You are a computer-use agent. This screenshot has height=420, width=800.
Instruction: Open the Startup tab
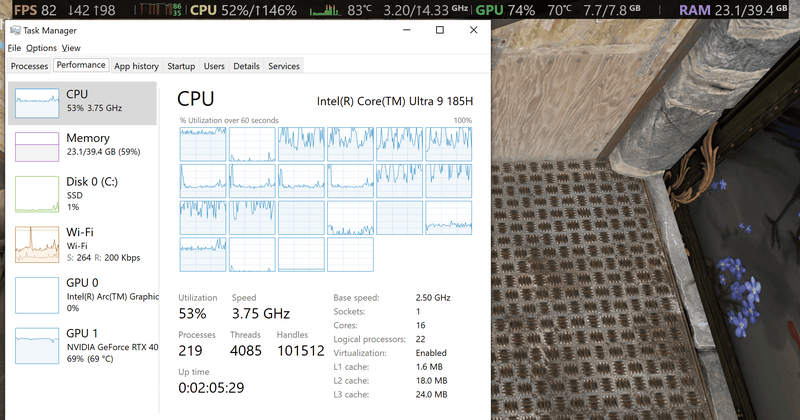point(181,66)
